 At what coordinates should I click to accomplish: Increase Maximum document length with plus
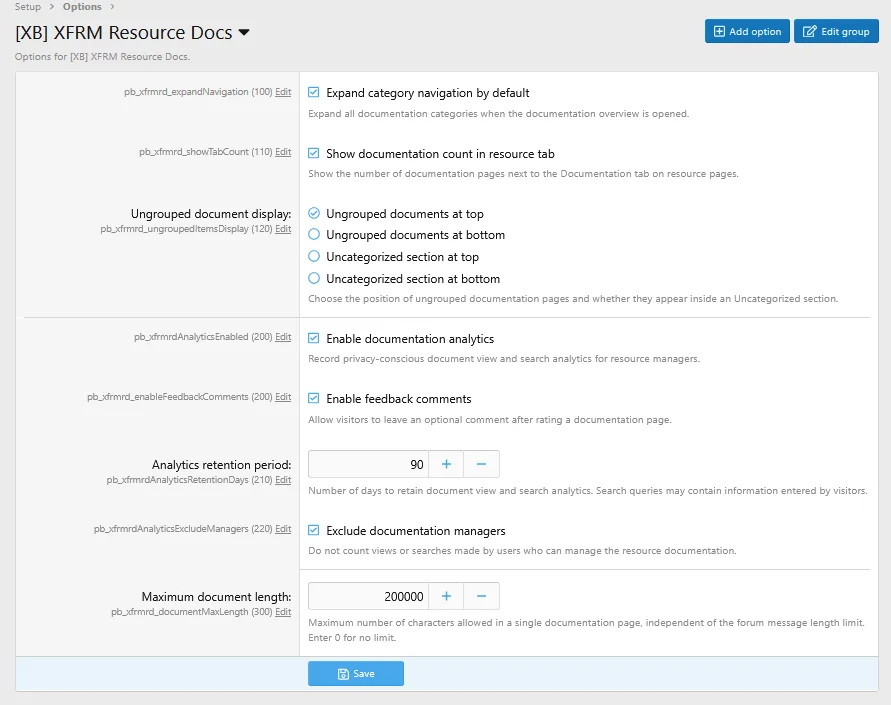coord(446,596)
